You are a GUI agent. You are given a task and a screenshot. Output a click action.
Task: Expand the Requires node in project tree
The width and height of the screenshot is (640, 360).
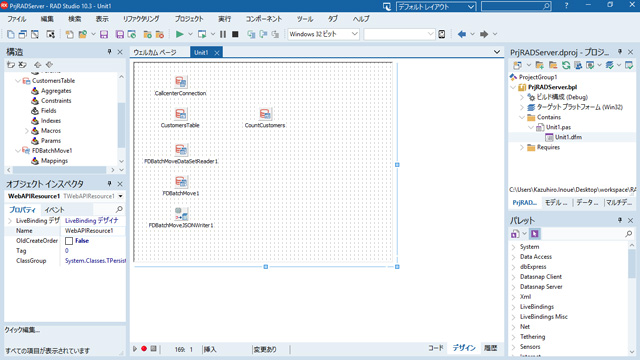tap(522, 147)
